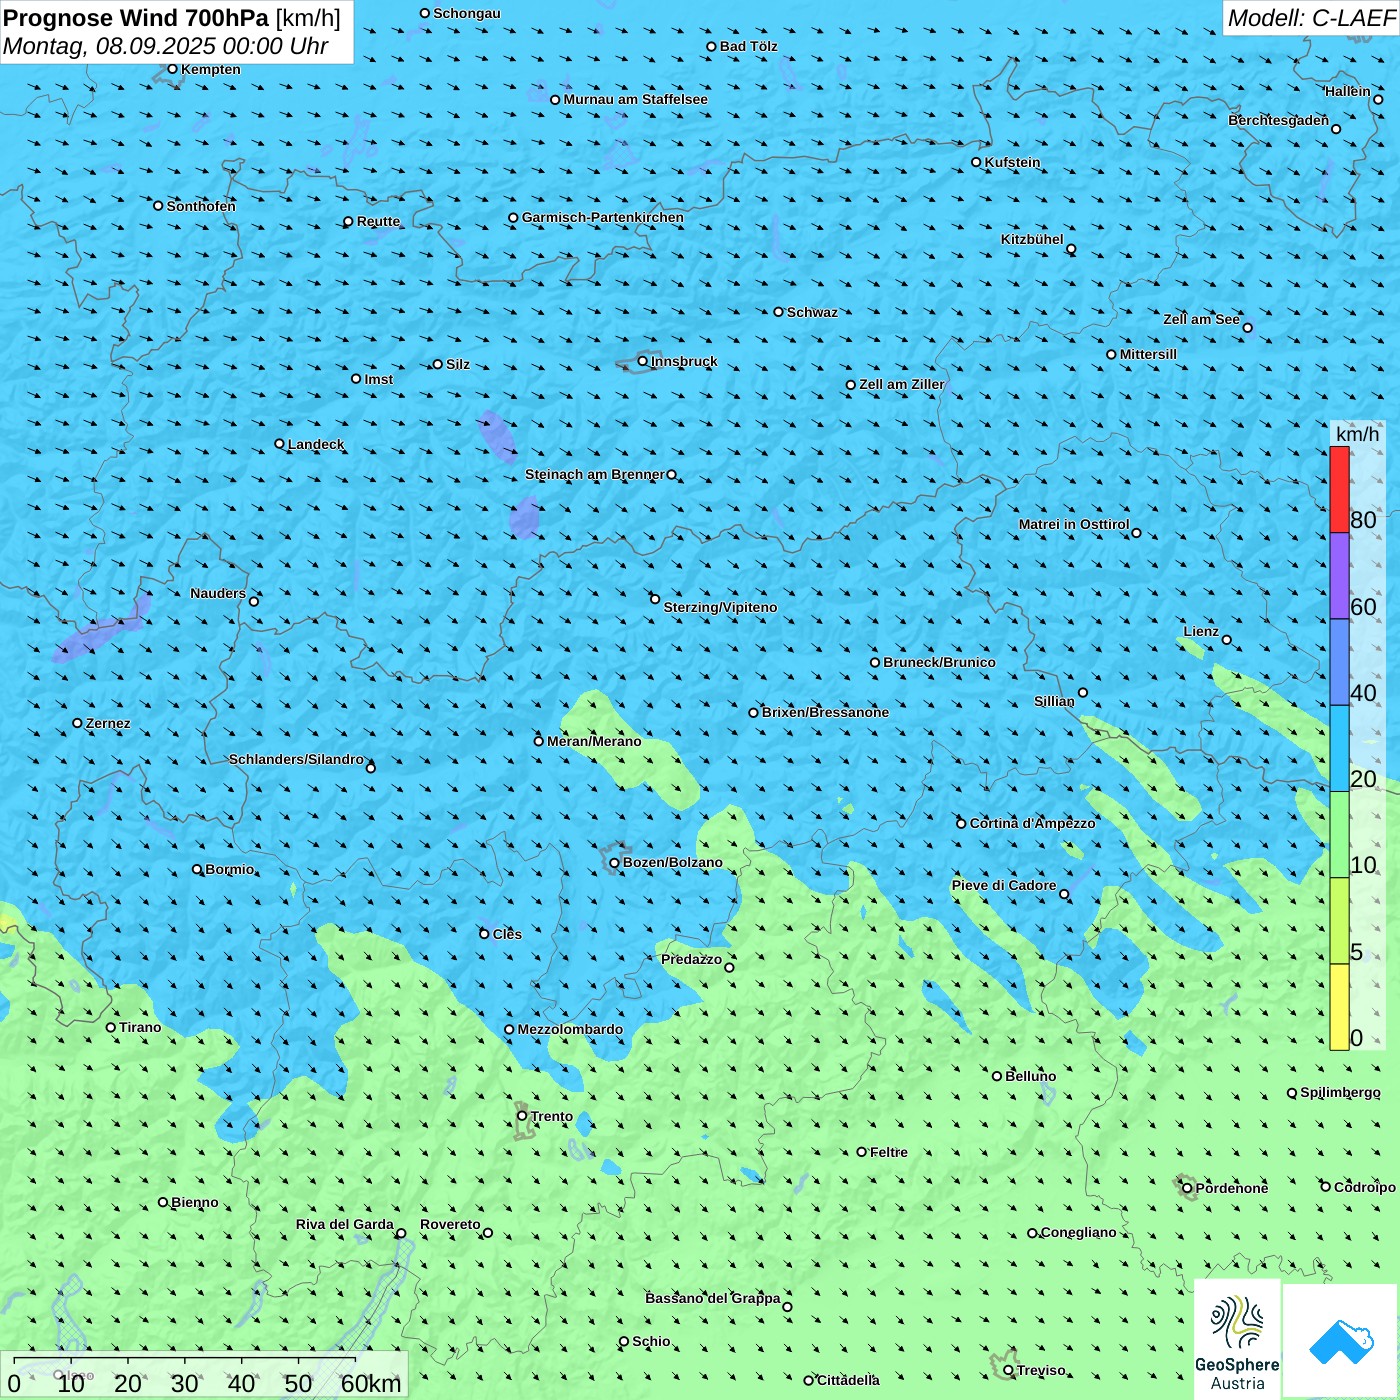
Task: Click the Zell am Ziller label
Action: click(901, 384)
